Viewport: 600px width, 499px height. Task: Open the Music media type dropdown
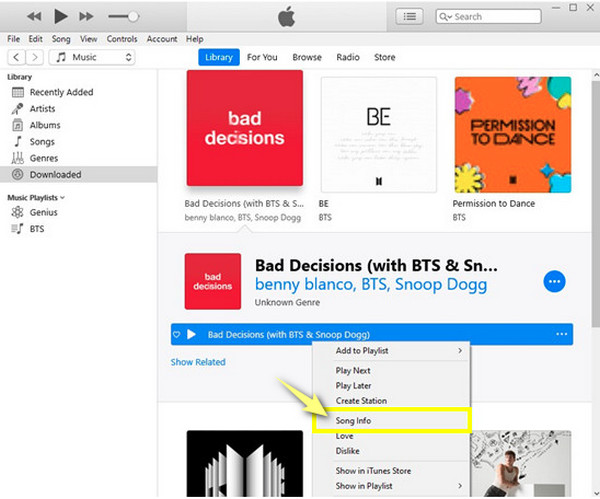[x=92, y=57]
